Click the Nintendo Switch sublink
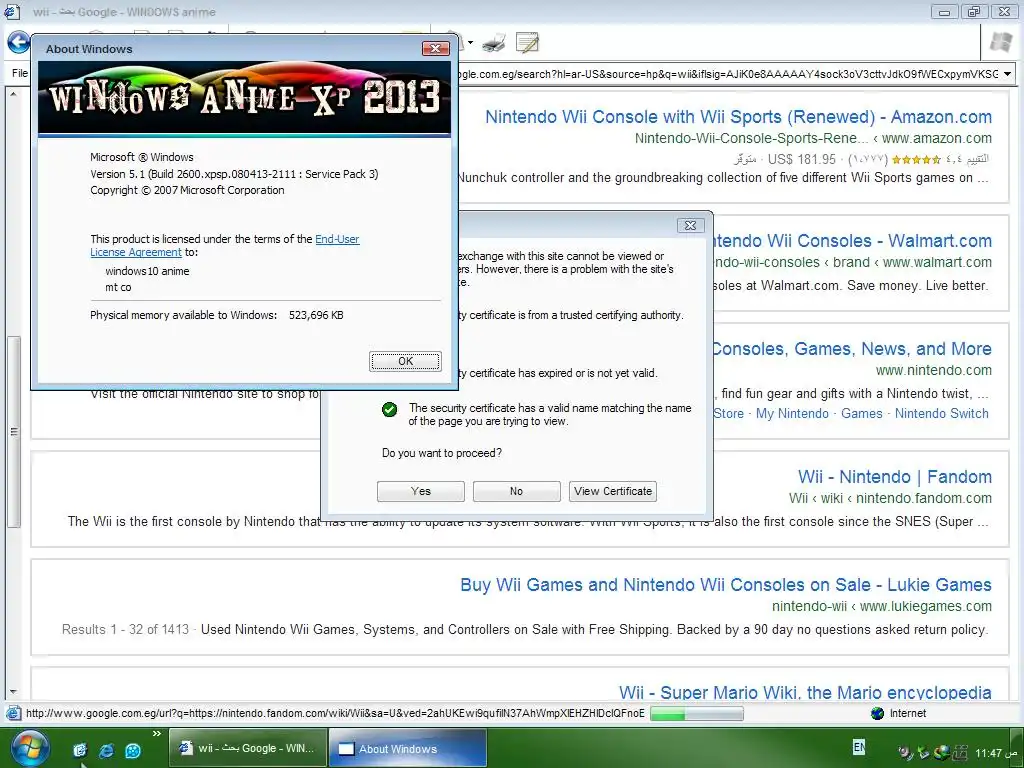 [x=942, y=413]
